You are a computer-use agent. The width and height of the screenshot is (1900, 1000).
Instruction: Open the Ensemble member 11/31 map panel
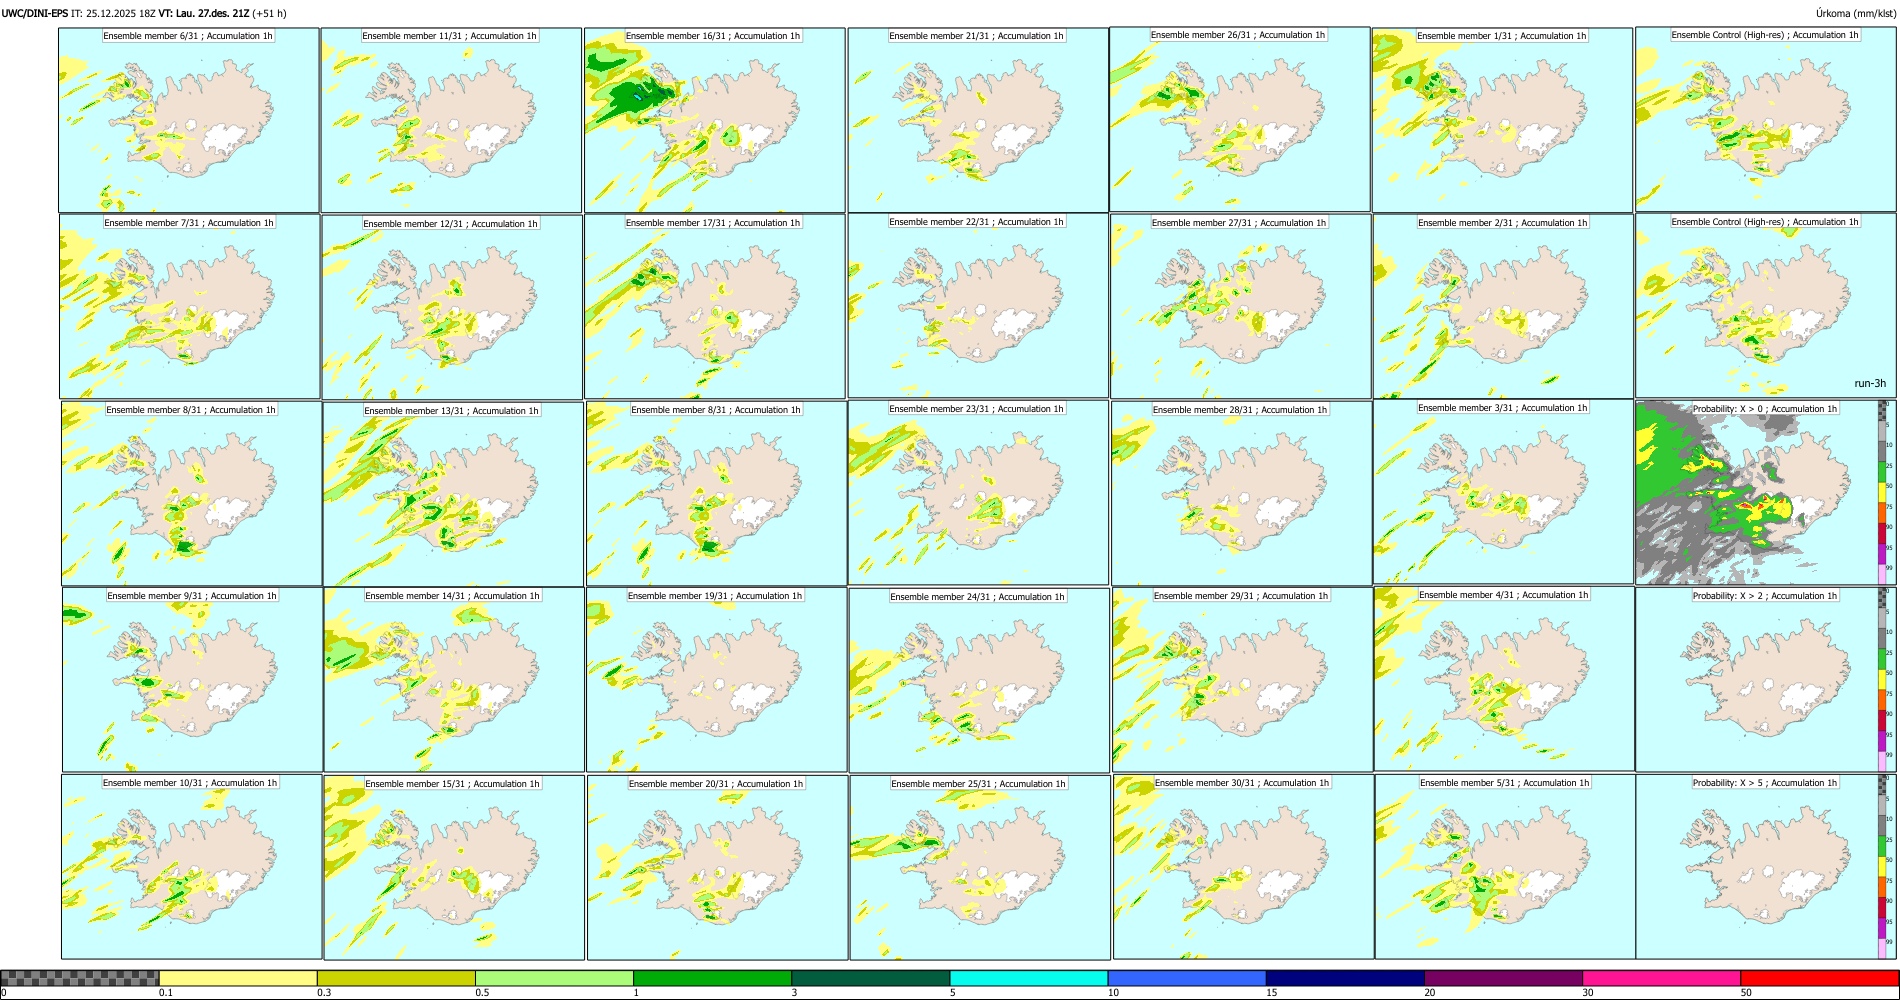point(451,120)
